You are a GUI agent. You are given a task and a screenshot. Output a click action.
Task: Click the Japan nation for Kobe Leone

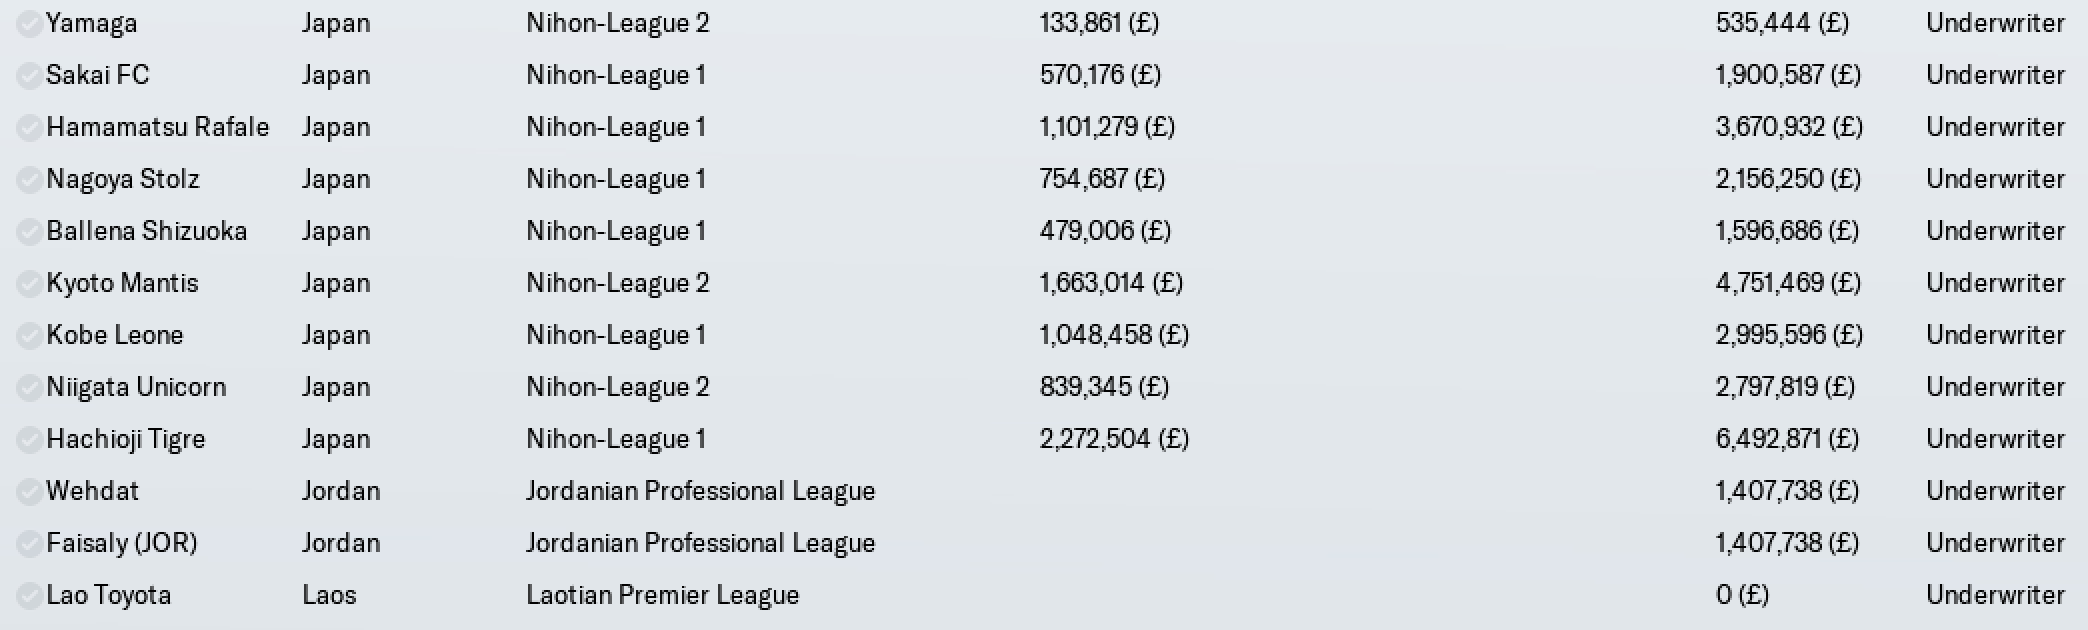[336, 335]
